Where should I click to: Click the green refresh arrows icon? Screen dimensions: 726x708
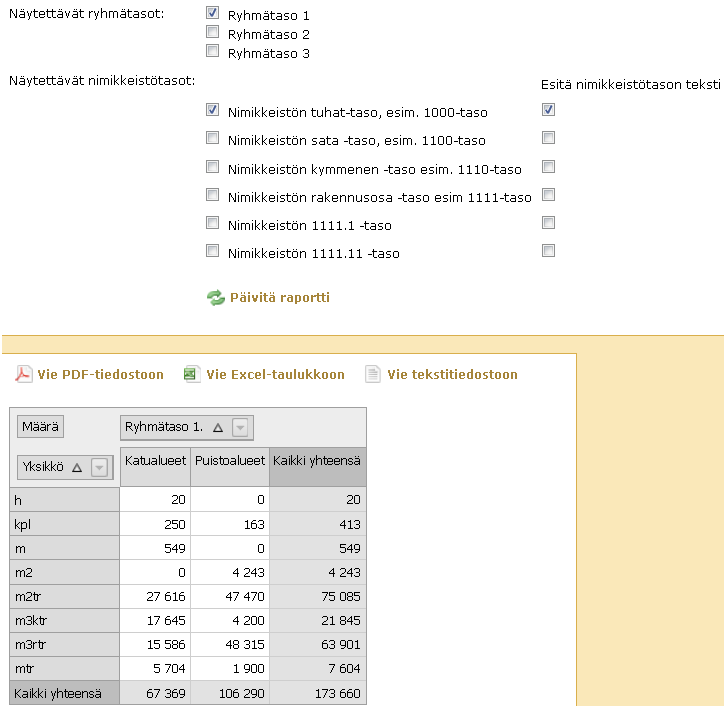point(216,298)
